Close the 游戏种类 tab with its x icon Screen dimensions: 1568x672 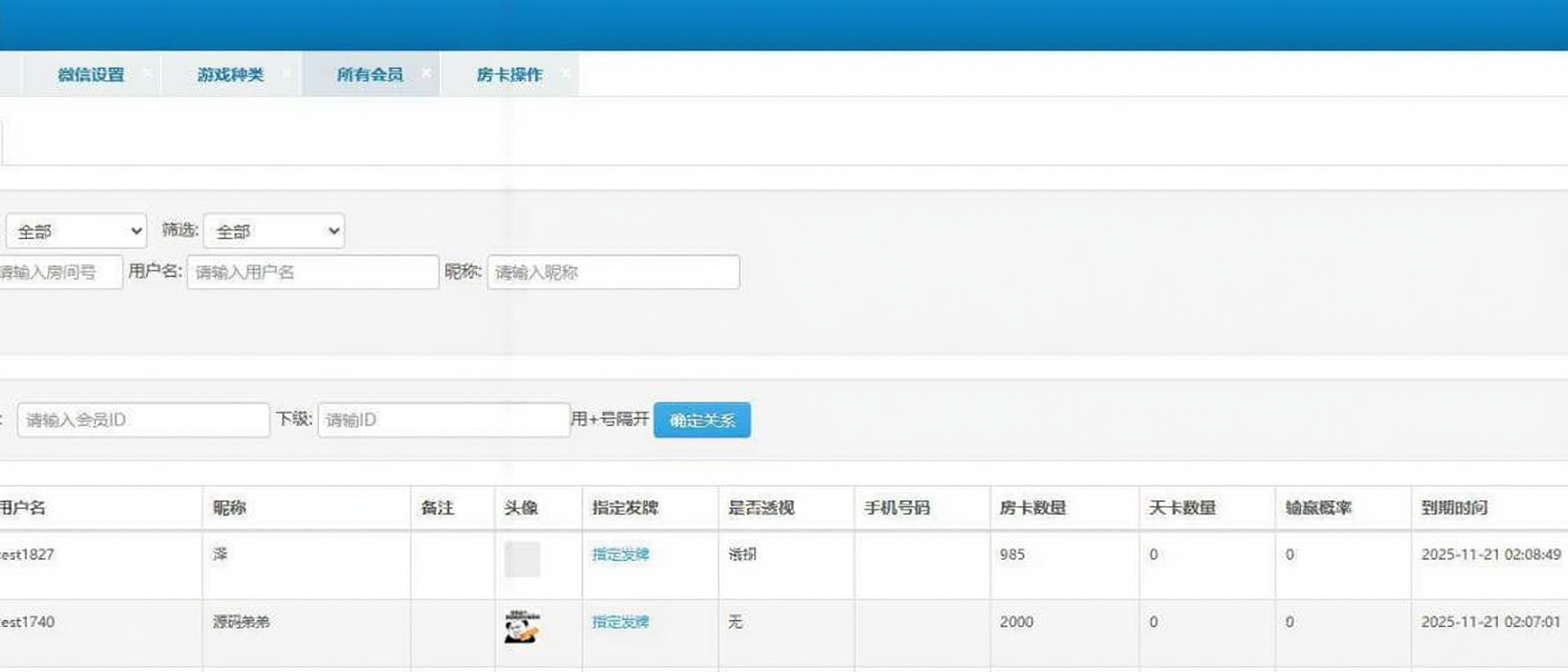click(x=287, y=73)
